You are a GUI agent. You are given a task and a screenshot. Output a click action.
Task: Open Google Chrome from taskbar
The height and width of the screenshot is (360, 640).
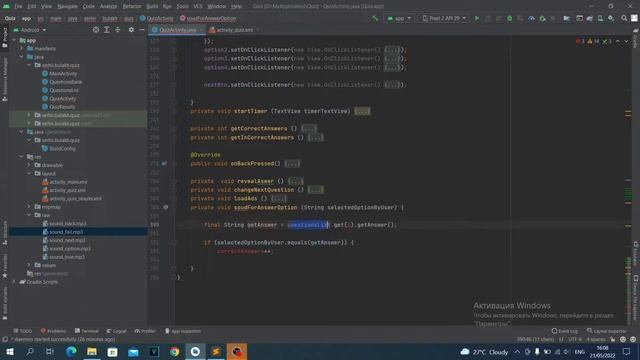click(174, 352)
